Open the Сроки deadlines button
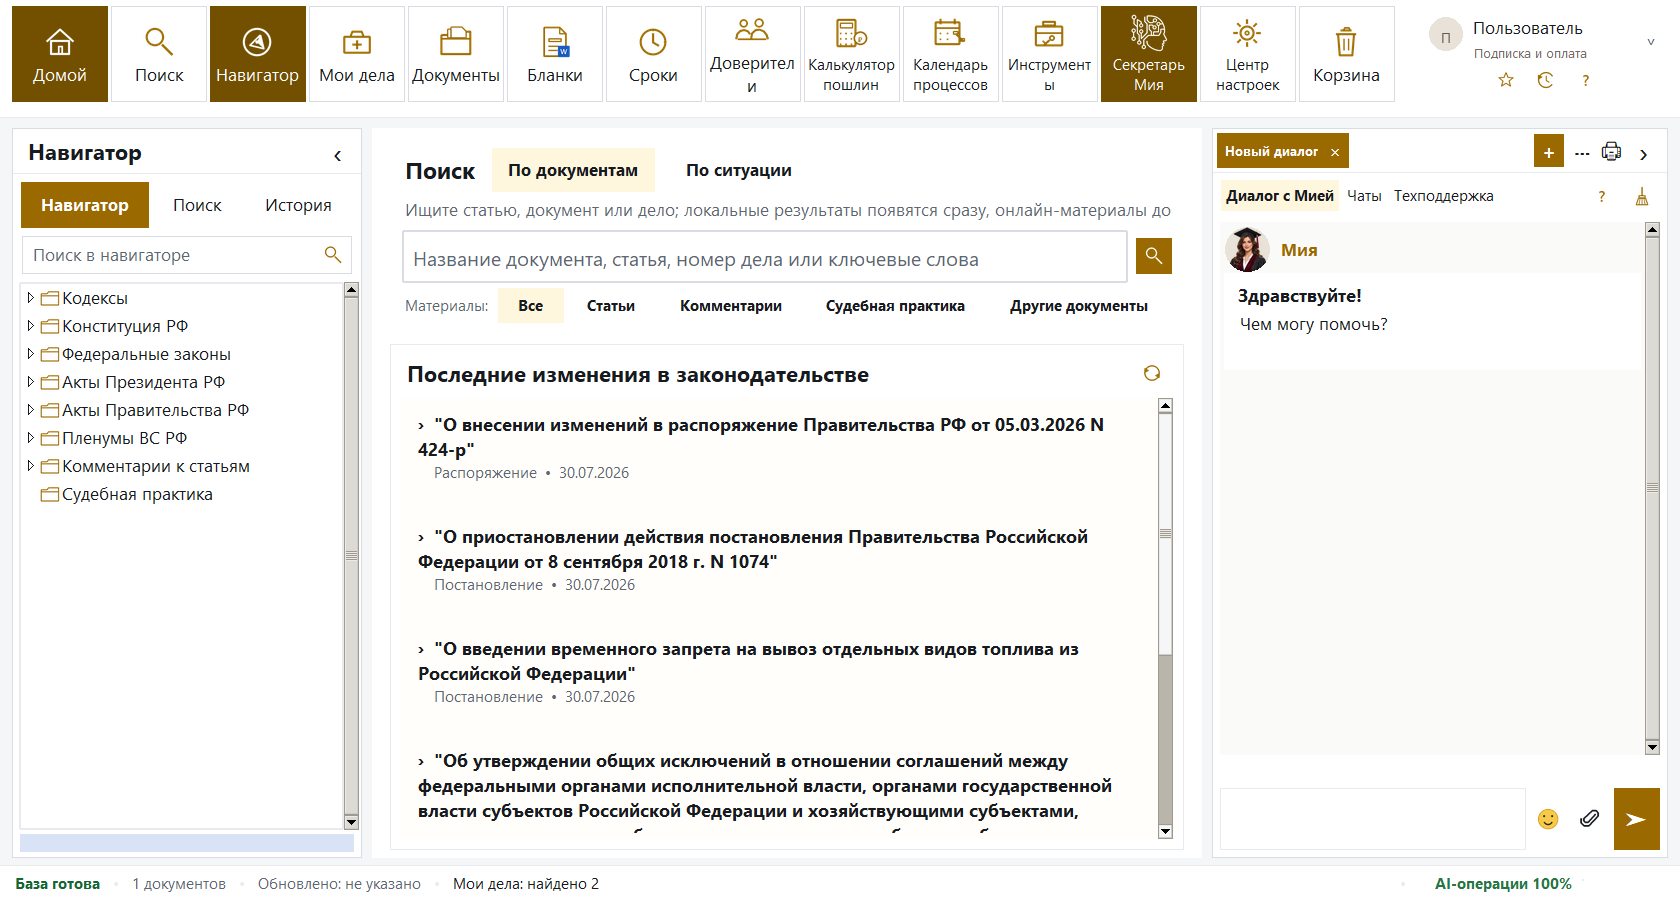The width and height of the screenshot is (1680, 900). pos(653,54)
